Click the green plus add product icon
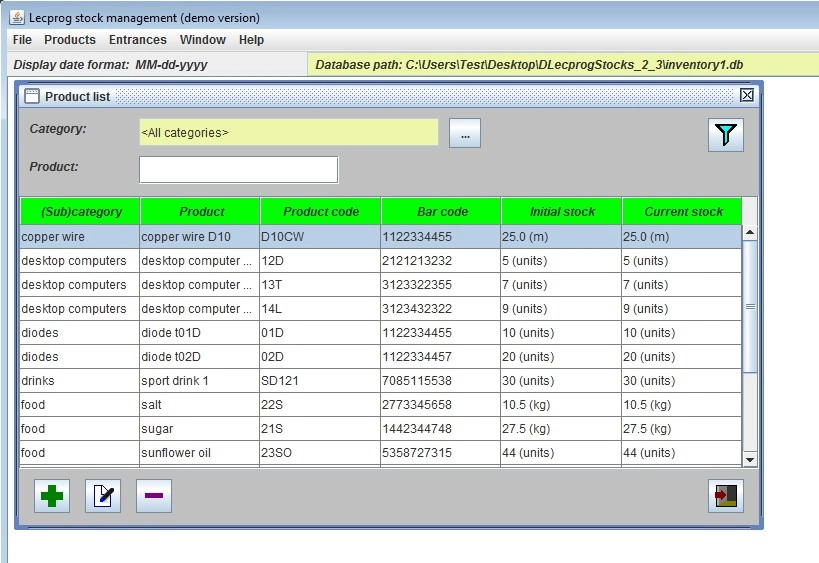Viewport: 819px width, 563px height. pyautogui.click(x=51, y=496)
